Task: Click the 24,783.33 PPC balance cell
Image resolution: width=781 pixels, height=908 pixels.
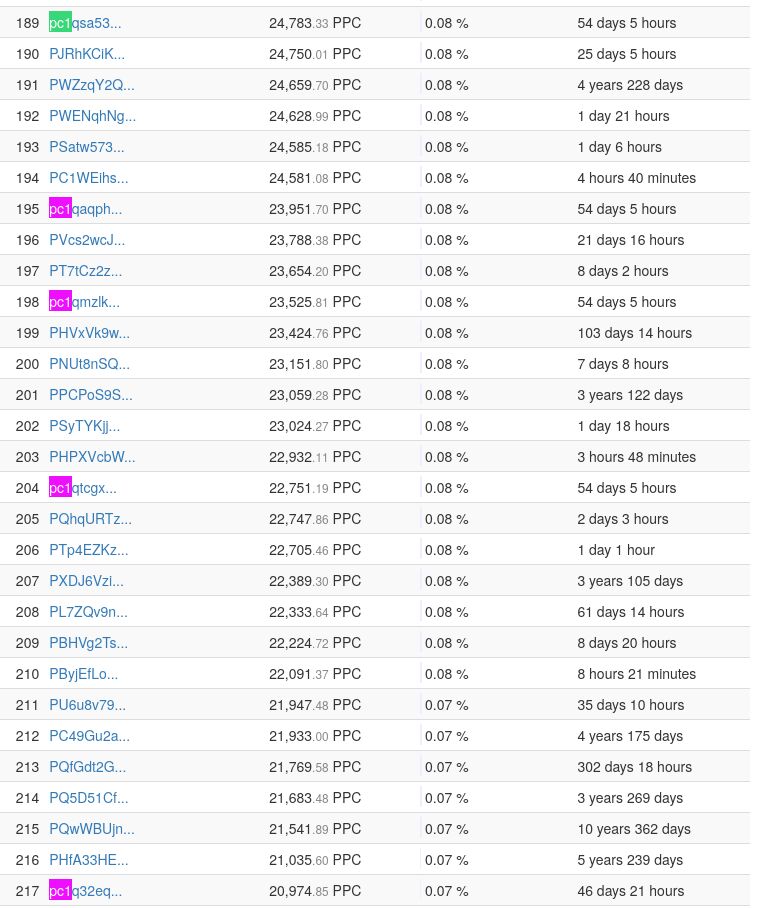Action: 315,23
